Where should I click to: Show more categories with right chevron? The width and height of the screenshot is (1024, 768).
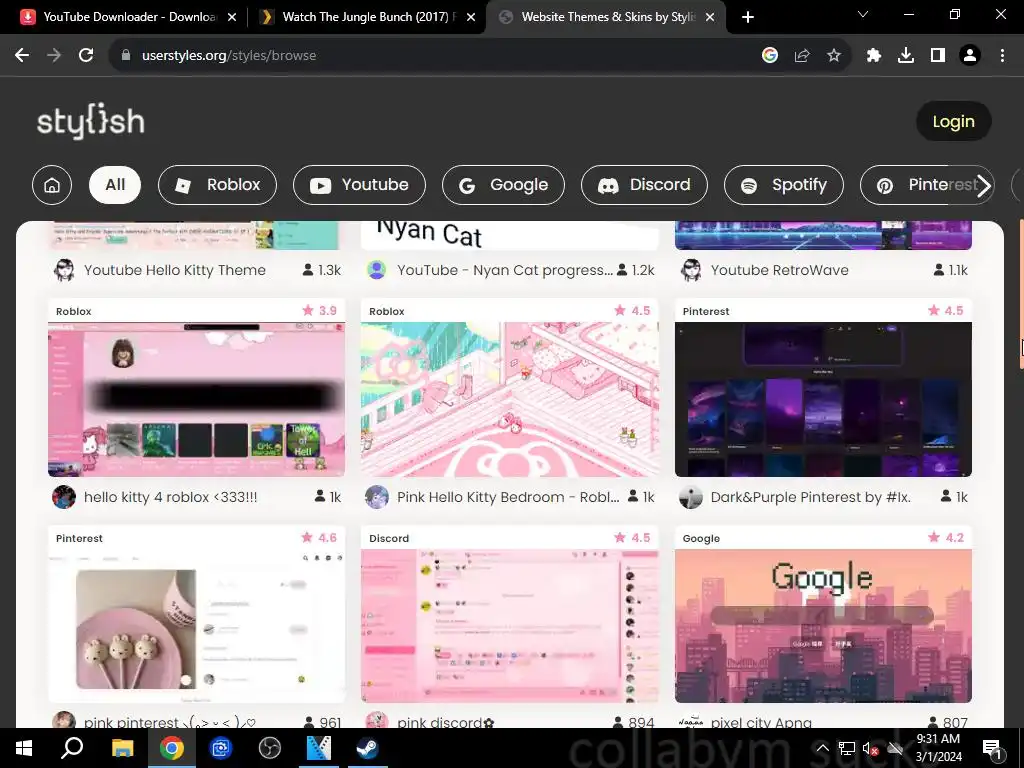pyautogui.click(x=984, y=185)
